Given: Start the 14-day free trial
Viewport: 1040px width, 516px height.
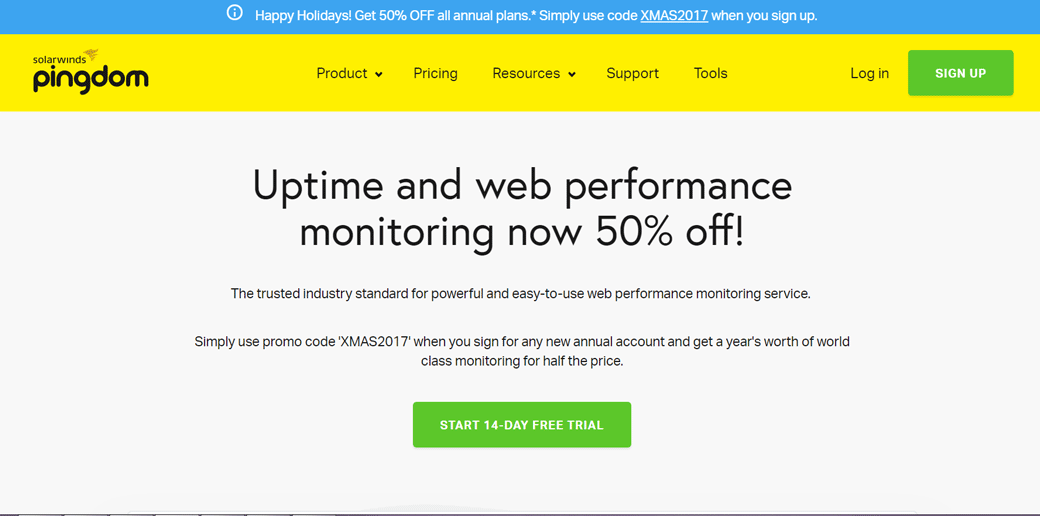Looking at the screenshot, I should point(522,425).
